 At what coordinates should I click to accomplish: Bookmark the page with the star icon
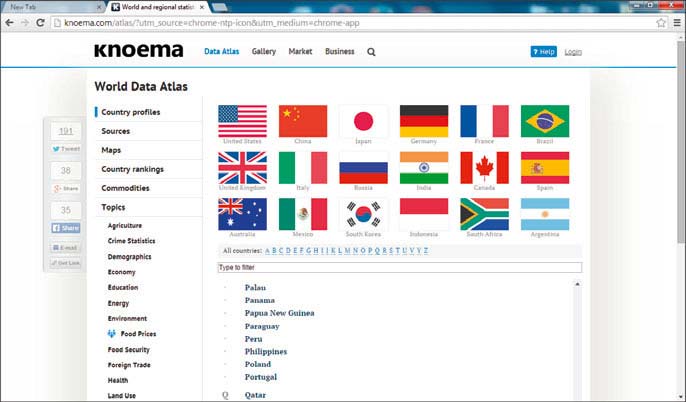coord(661,23)
